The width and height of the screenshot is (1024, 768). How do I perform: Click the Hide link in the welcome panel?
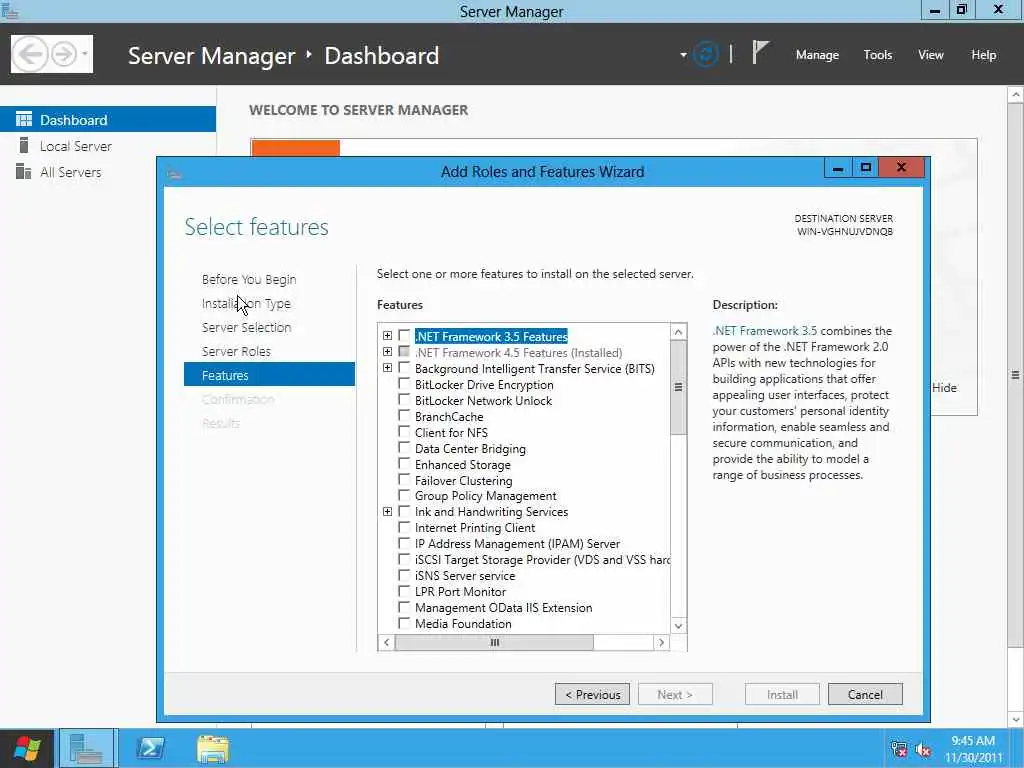click(x=944, y=387)
